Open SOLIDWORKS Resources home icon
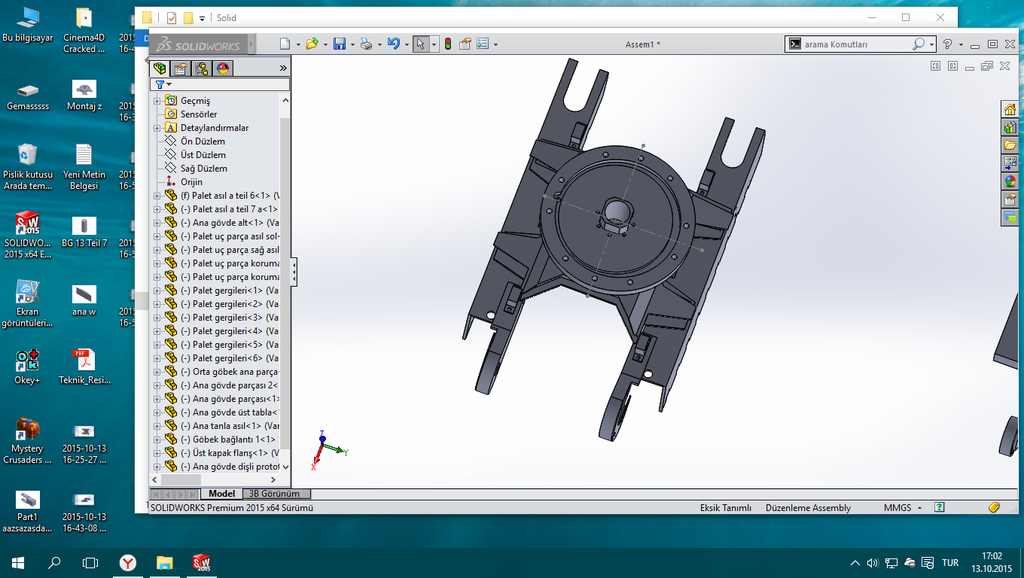This screenshot has height=578, width=1024. point(1010,109)
